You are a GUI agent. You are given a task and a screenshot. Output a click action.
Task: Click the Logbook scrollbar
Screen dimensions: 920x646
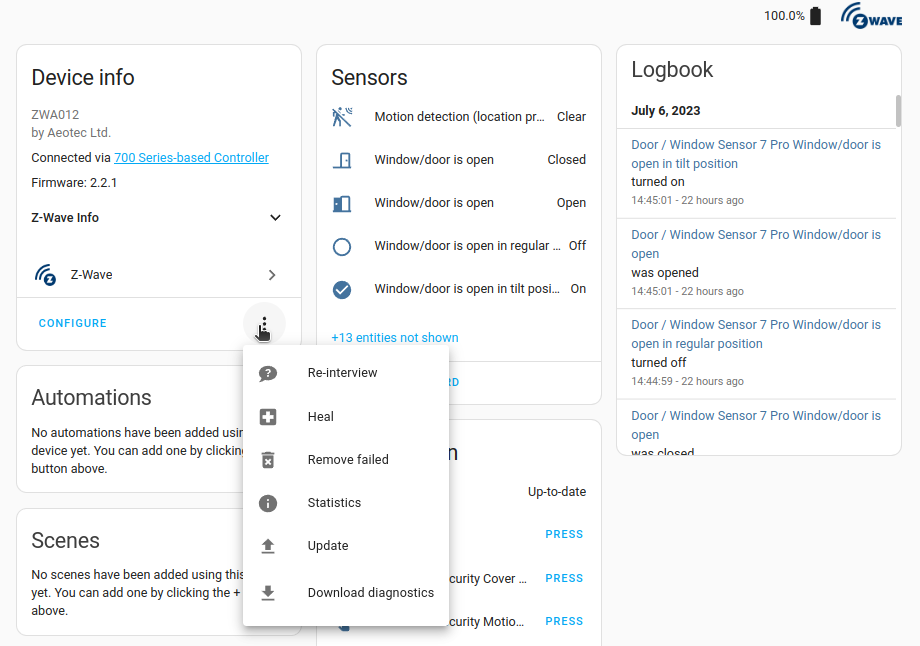pyautogui.click(x=898, y=110)
